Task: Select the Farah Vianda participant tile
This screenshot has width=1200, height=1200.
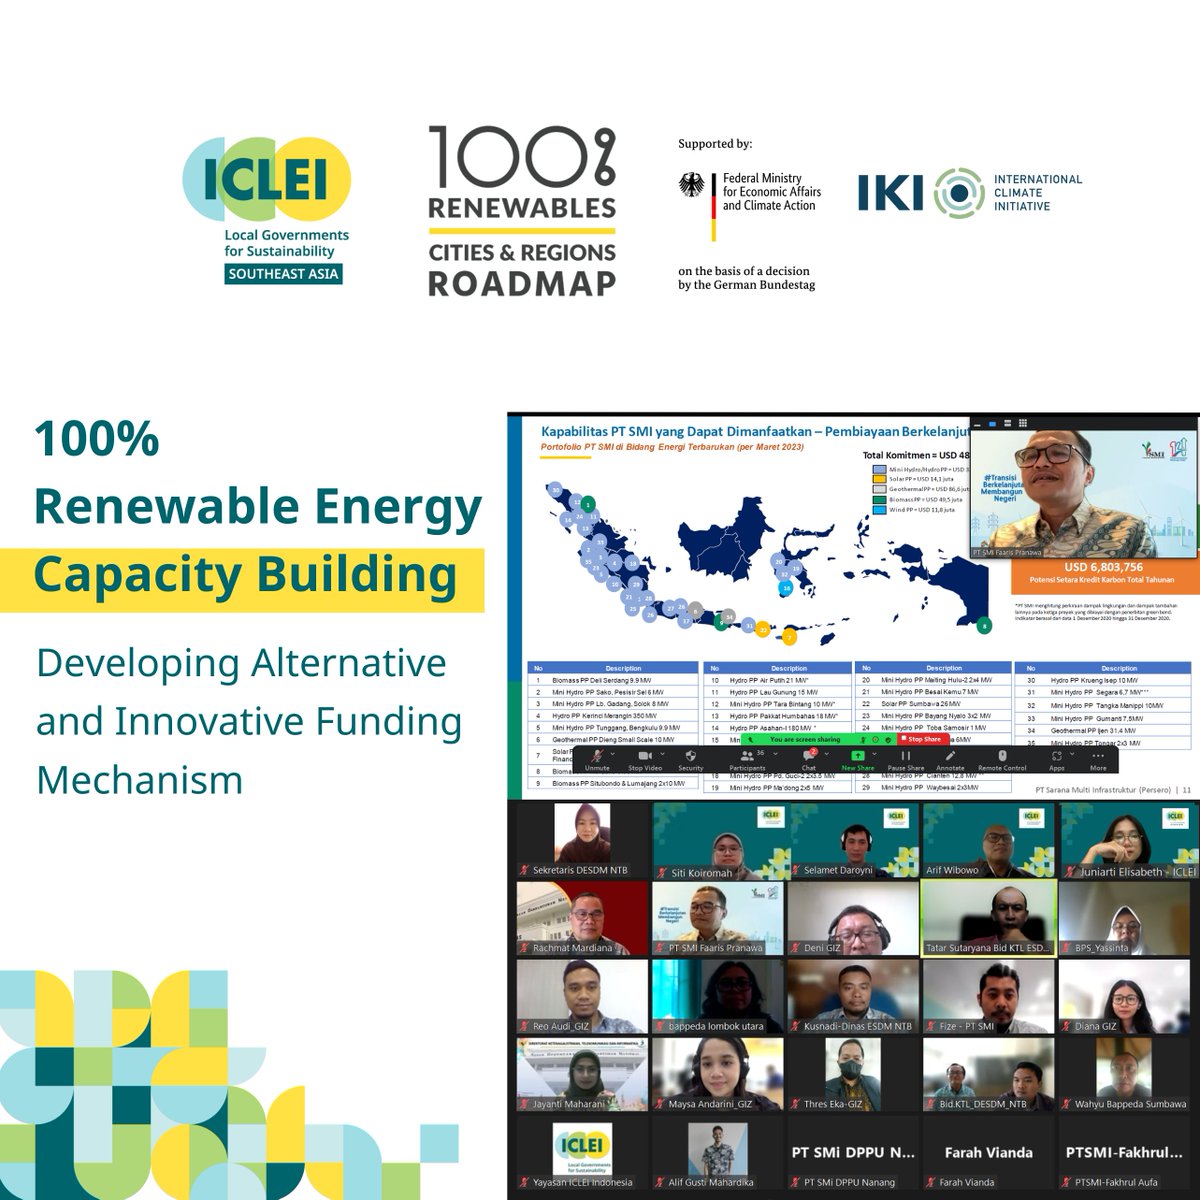Action: pyautogui.click(x=988, y=1153)
